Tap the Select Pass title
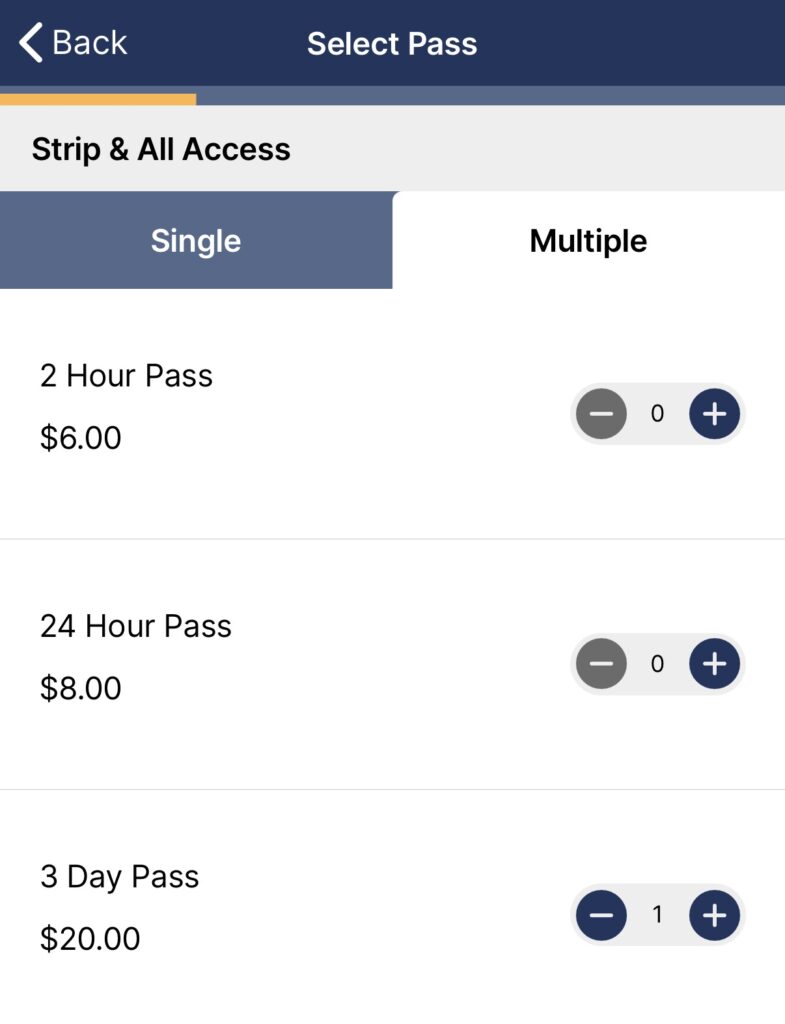Viewport: 785px width, 1024px height. pyautogui.click(x=392, y=44)
